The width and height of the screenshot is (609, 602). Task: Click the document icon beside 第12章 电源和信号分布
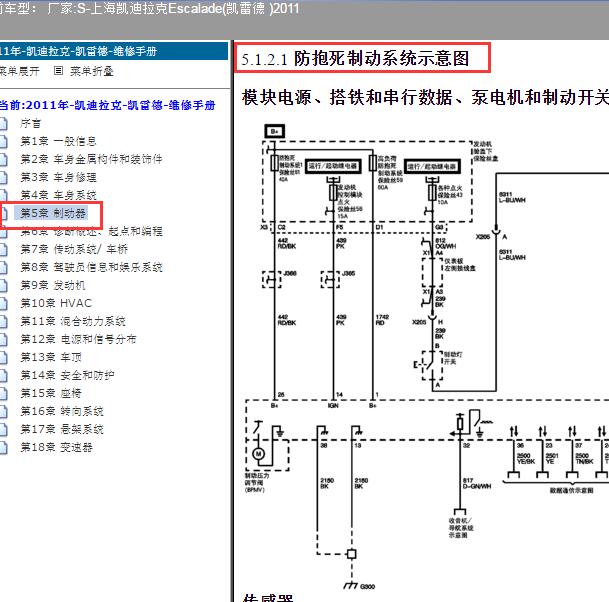[3, 339]
